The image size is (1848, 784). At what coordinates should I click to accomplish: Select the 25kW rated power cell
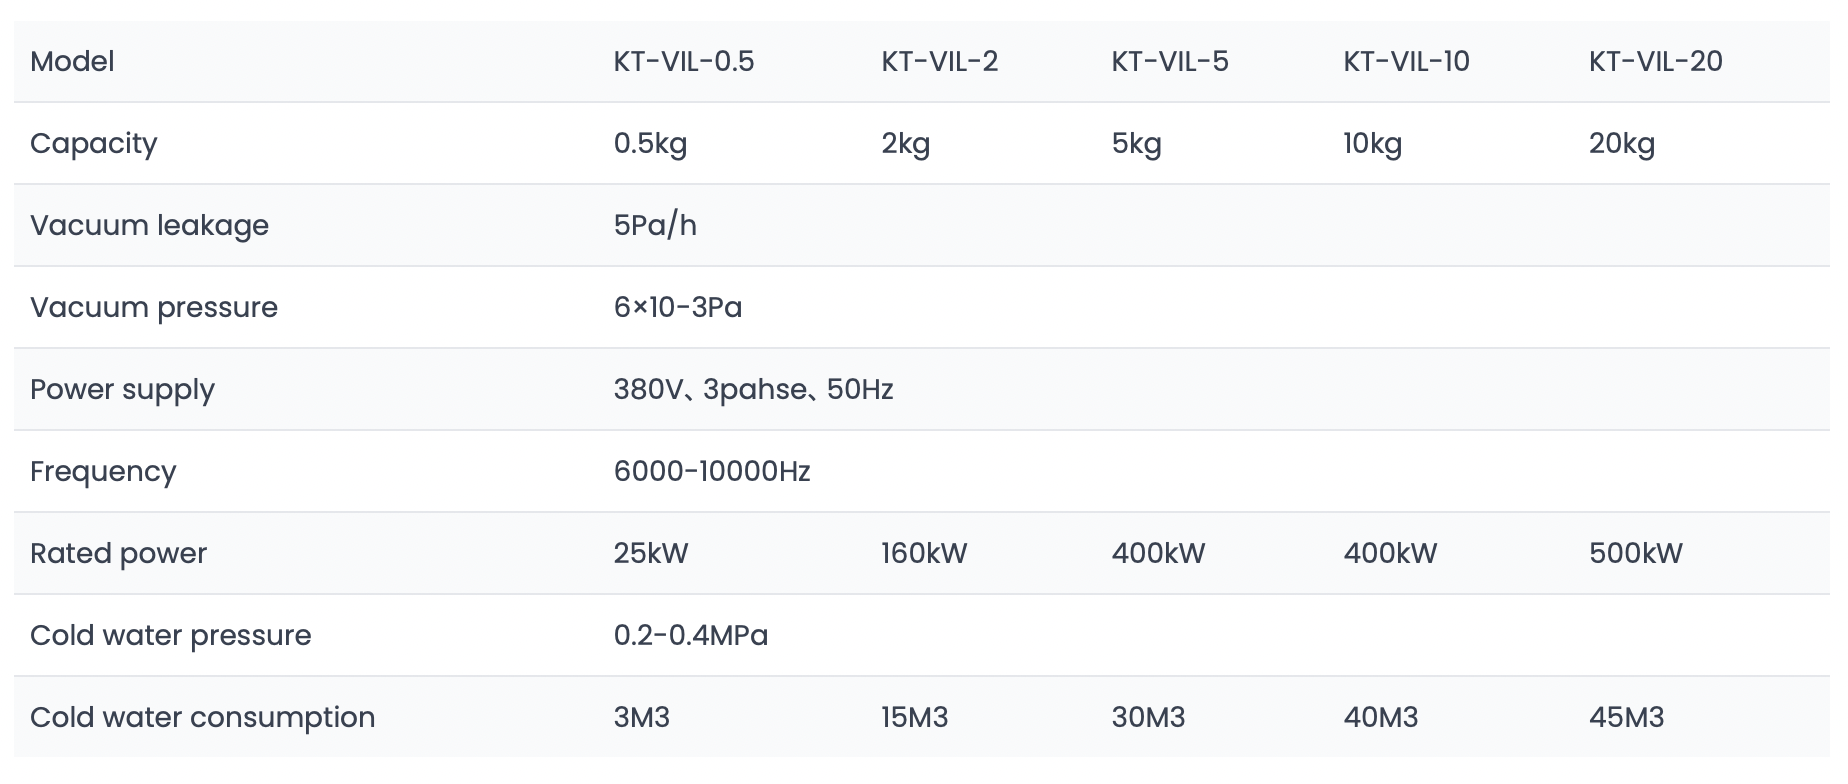coord(651,553)
